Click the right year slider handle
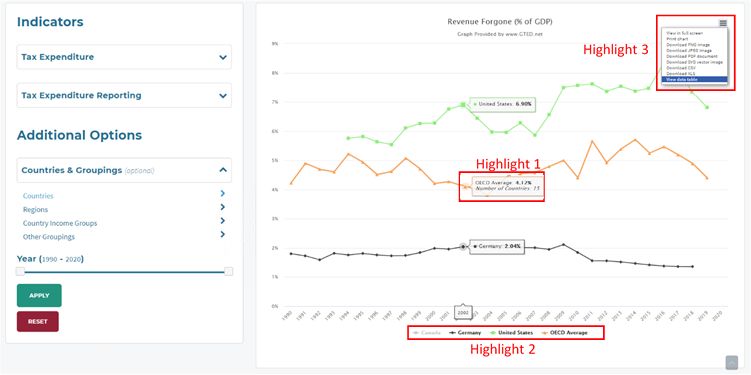The height and width of the screenshot is (375, 751). tap(228, 272)
